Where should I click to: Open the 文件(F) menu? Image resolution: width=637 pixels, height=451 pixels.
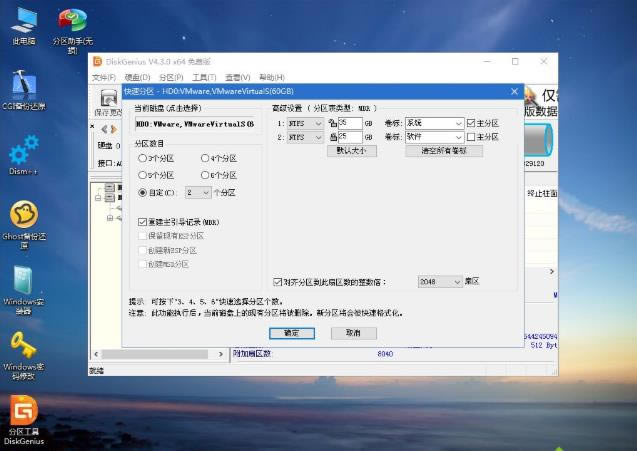click(104, 77)
